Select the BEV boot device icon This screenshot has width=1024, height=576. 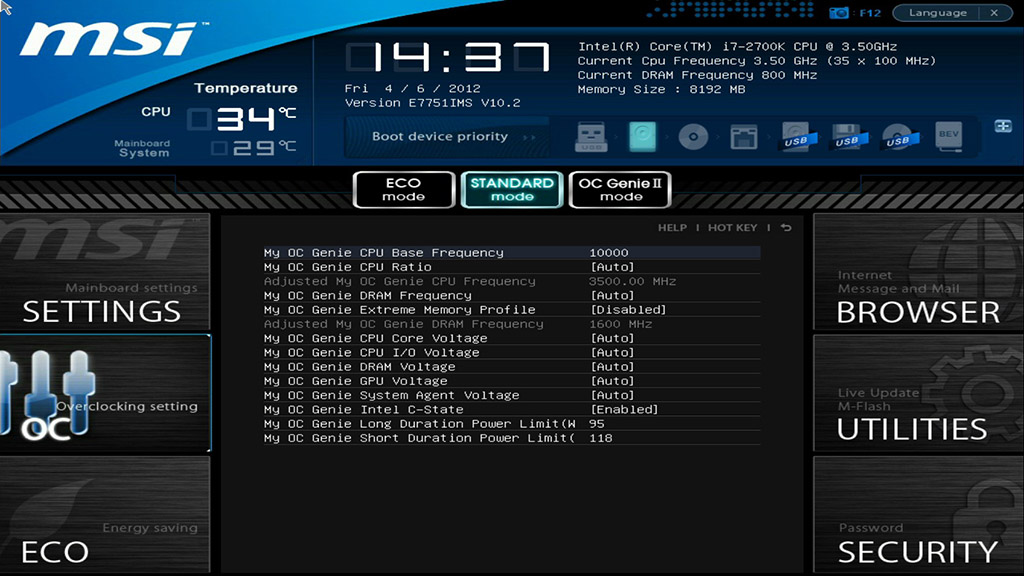pyautogui.click(x=949, y=137)
